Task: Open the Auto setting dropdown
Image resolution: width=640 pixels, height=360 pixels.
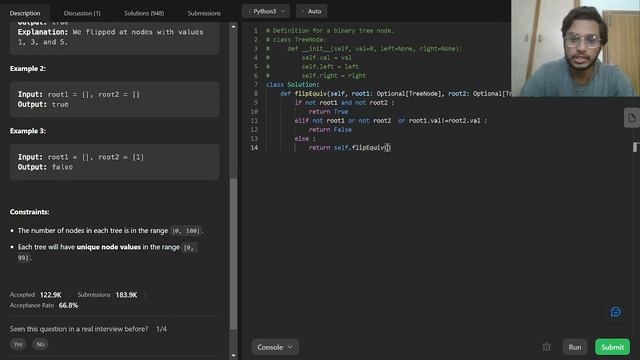Action: 312,11
